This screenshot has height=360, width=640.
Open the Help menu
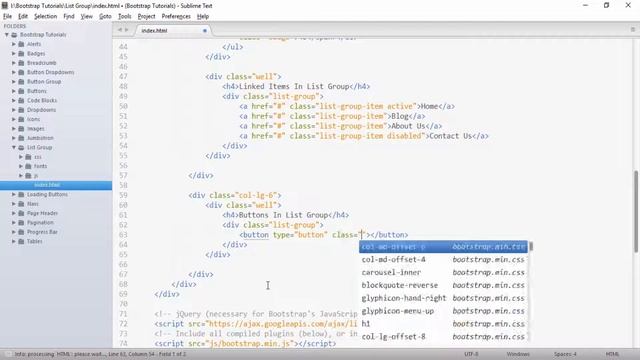click(x=203, y=16)
